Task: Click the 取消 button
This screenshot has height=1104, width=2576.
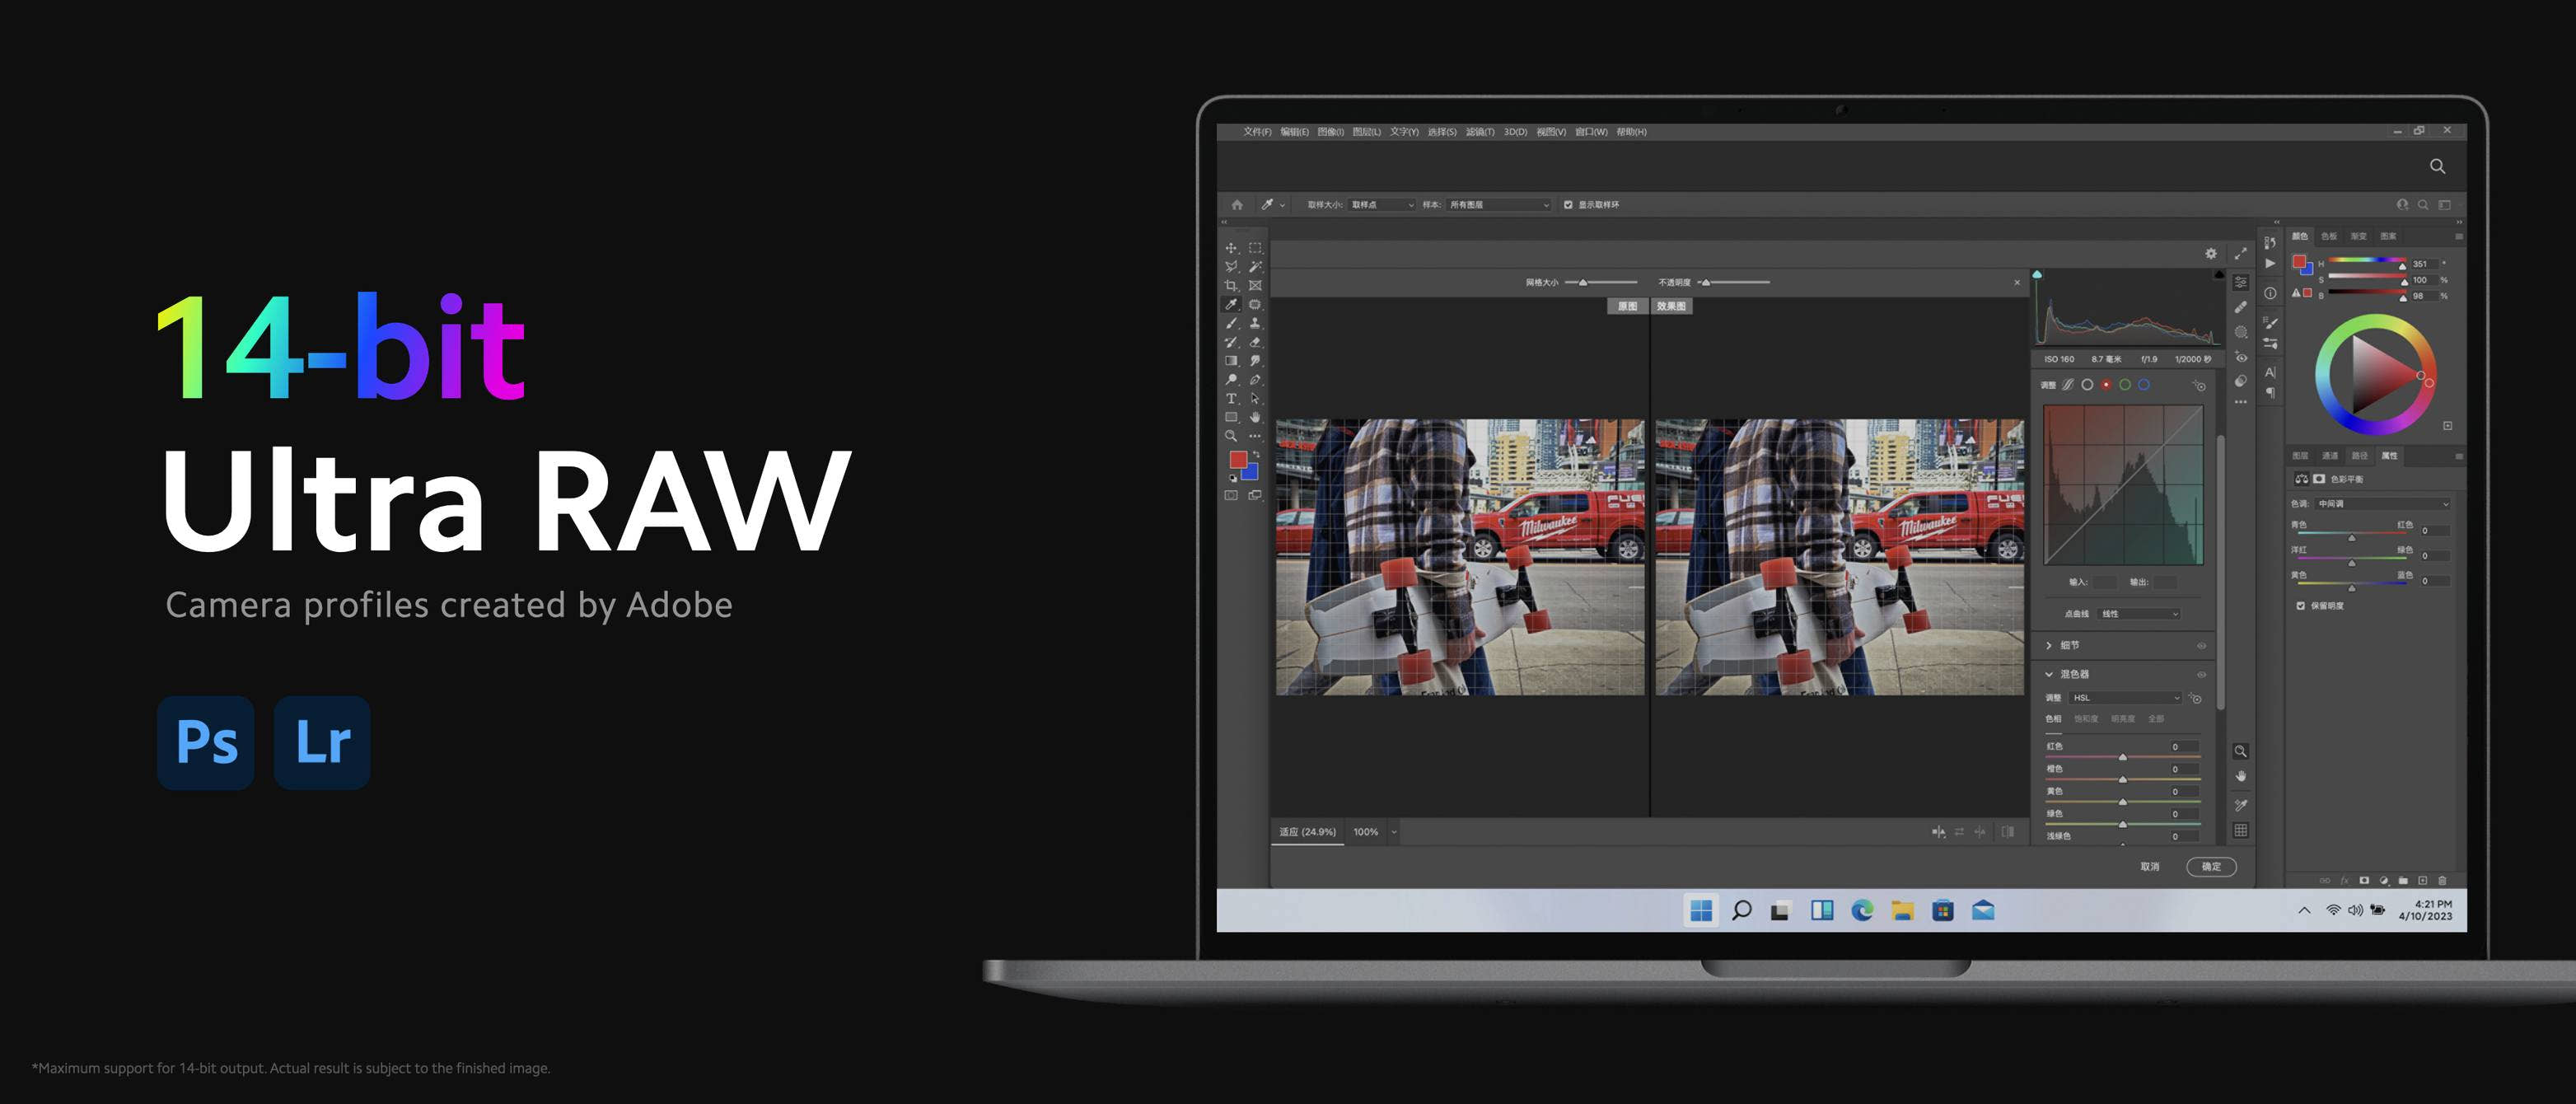Action: click(x=2150, y=867)
